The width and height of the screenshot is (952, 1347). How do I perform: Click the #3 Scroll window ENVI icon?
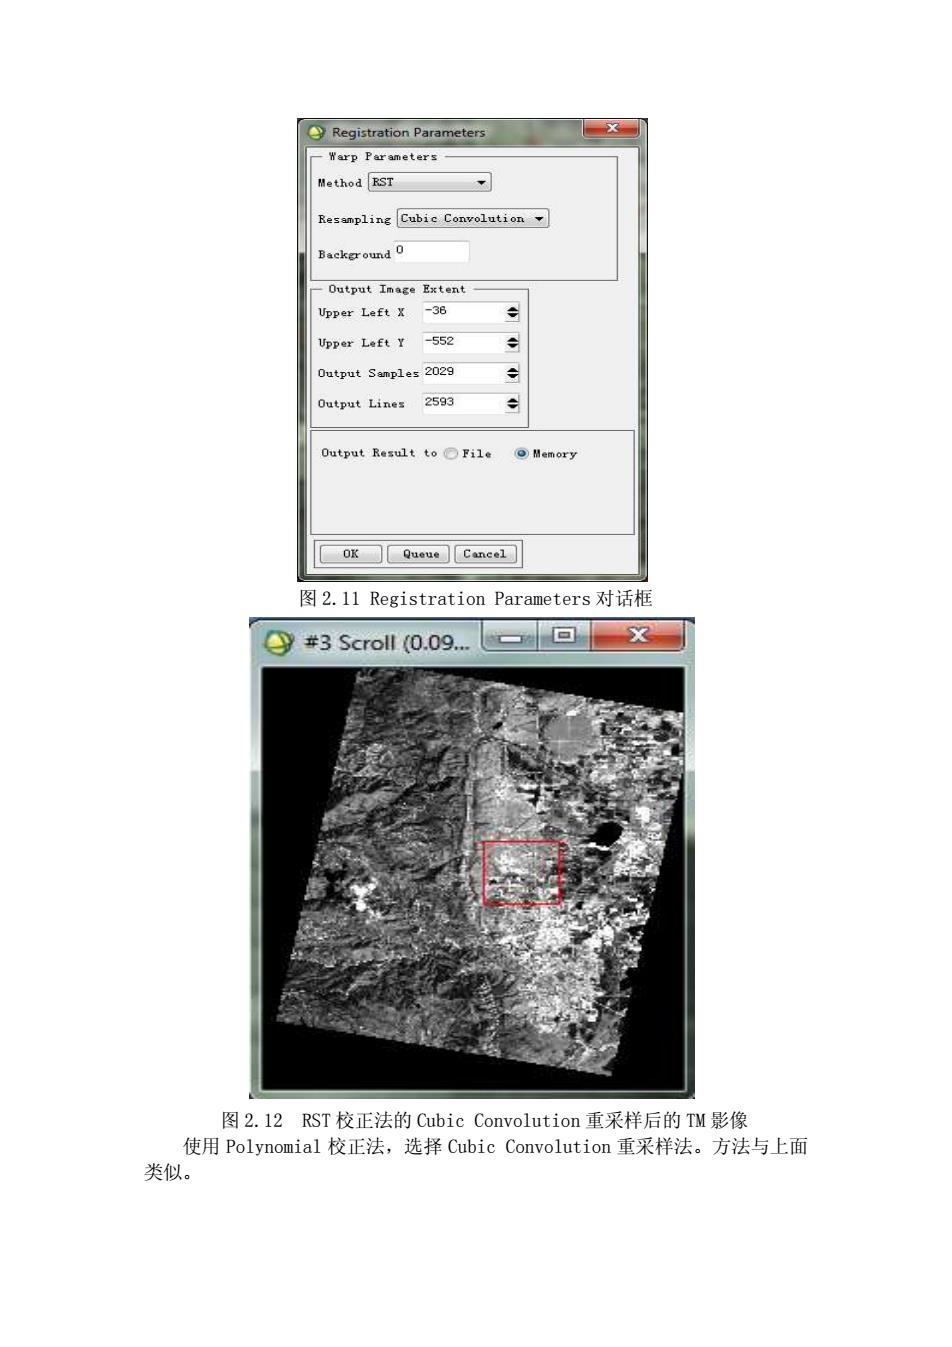(x=279, y=642)
